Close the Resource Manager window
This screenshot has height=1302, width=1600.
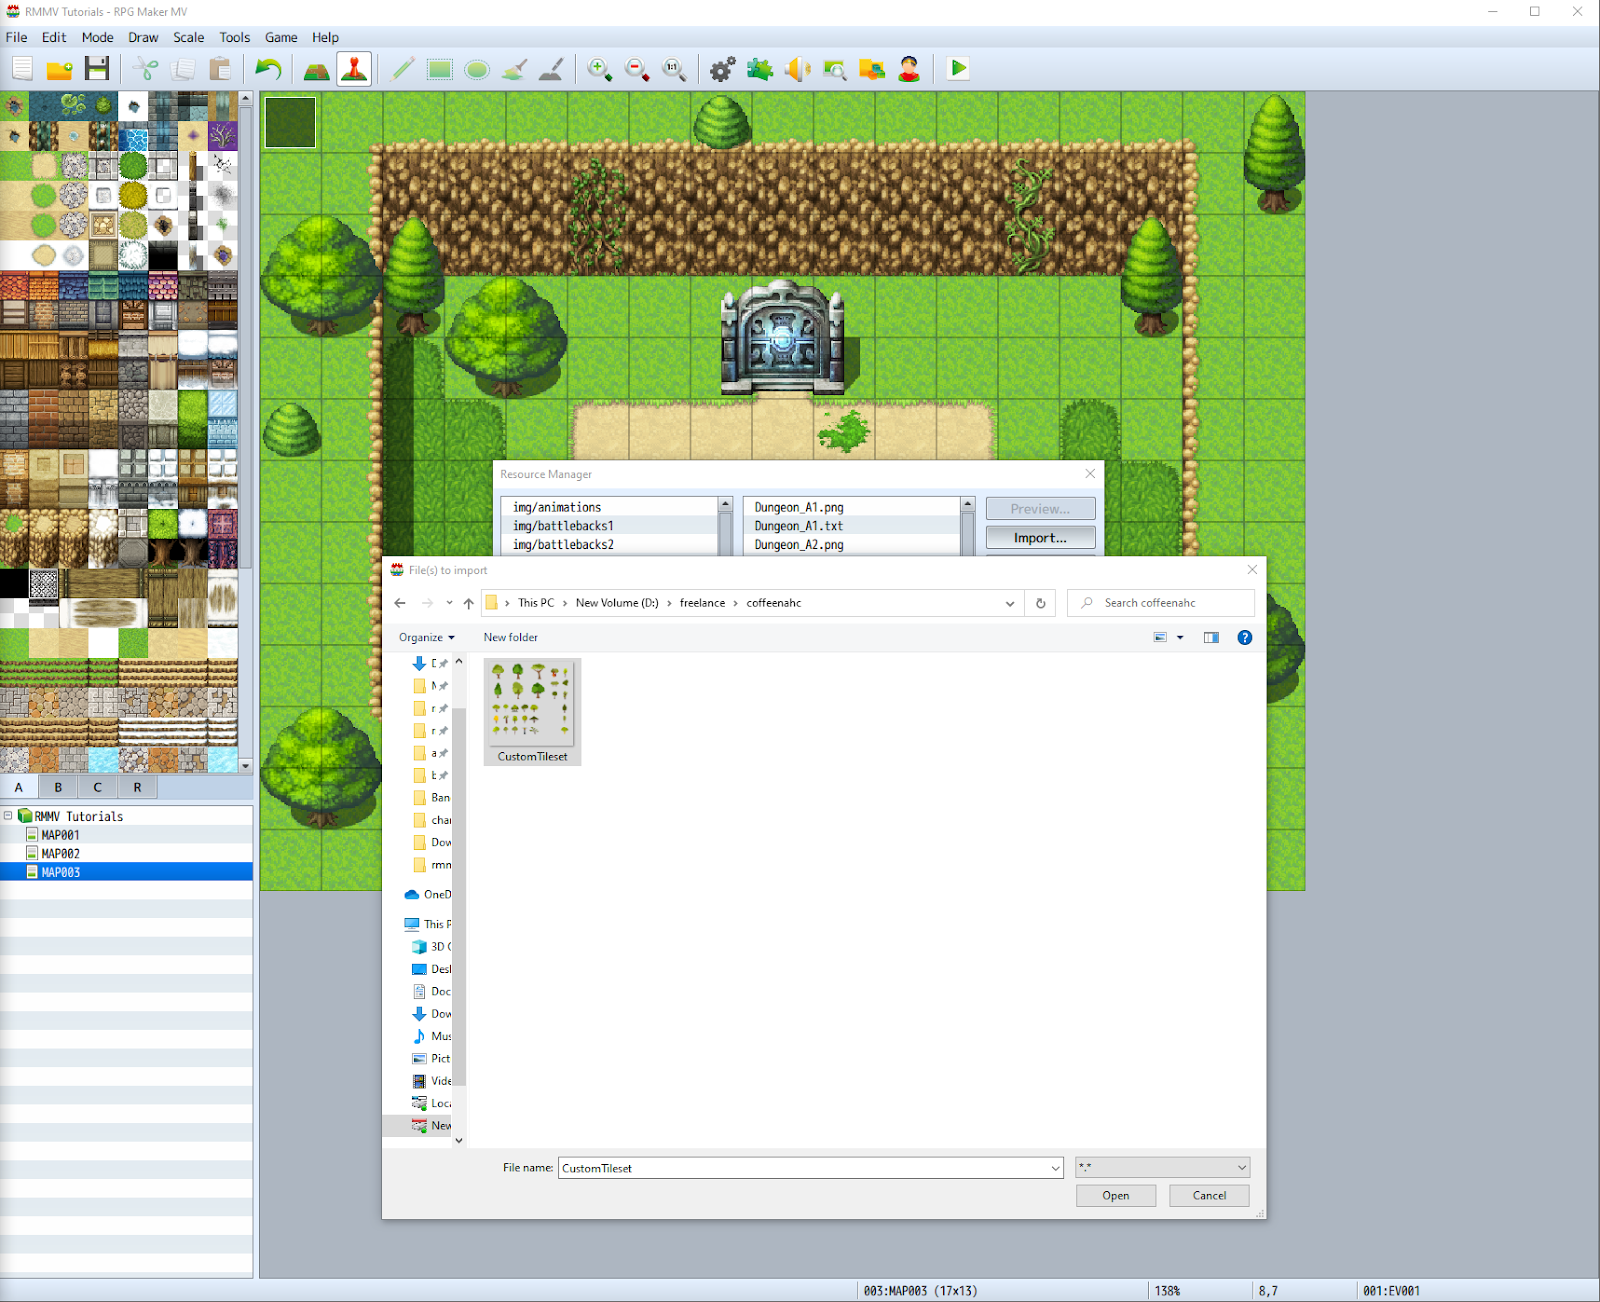1090,474
